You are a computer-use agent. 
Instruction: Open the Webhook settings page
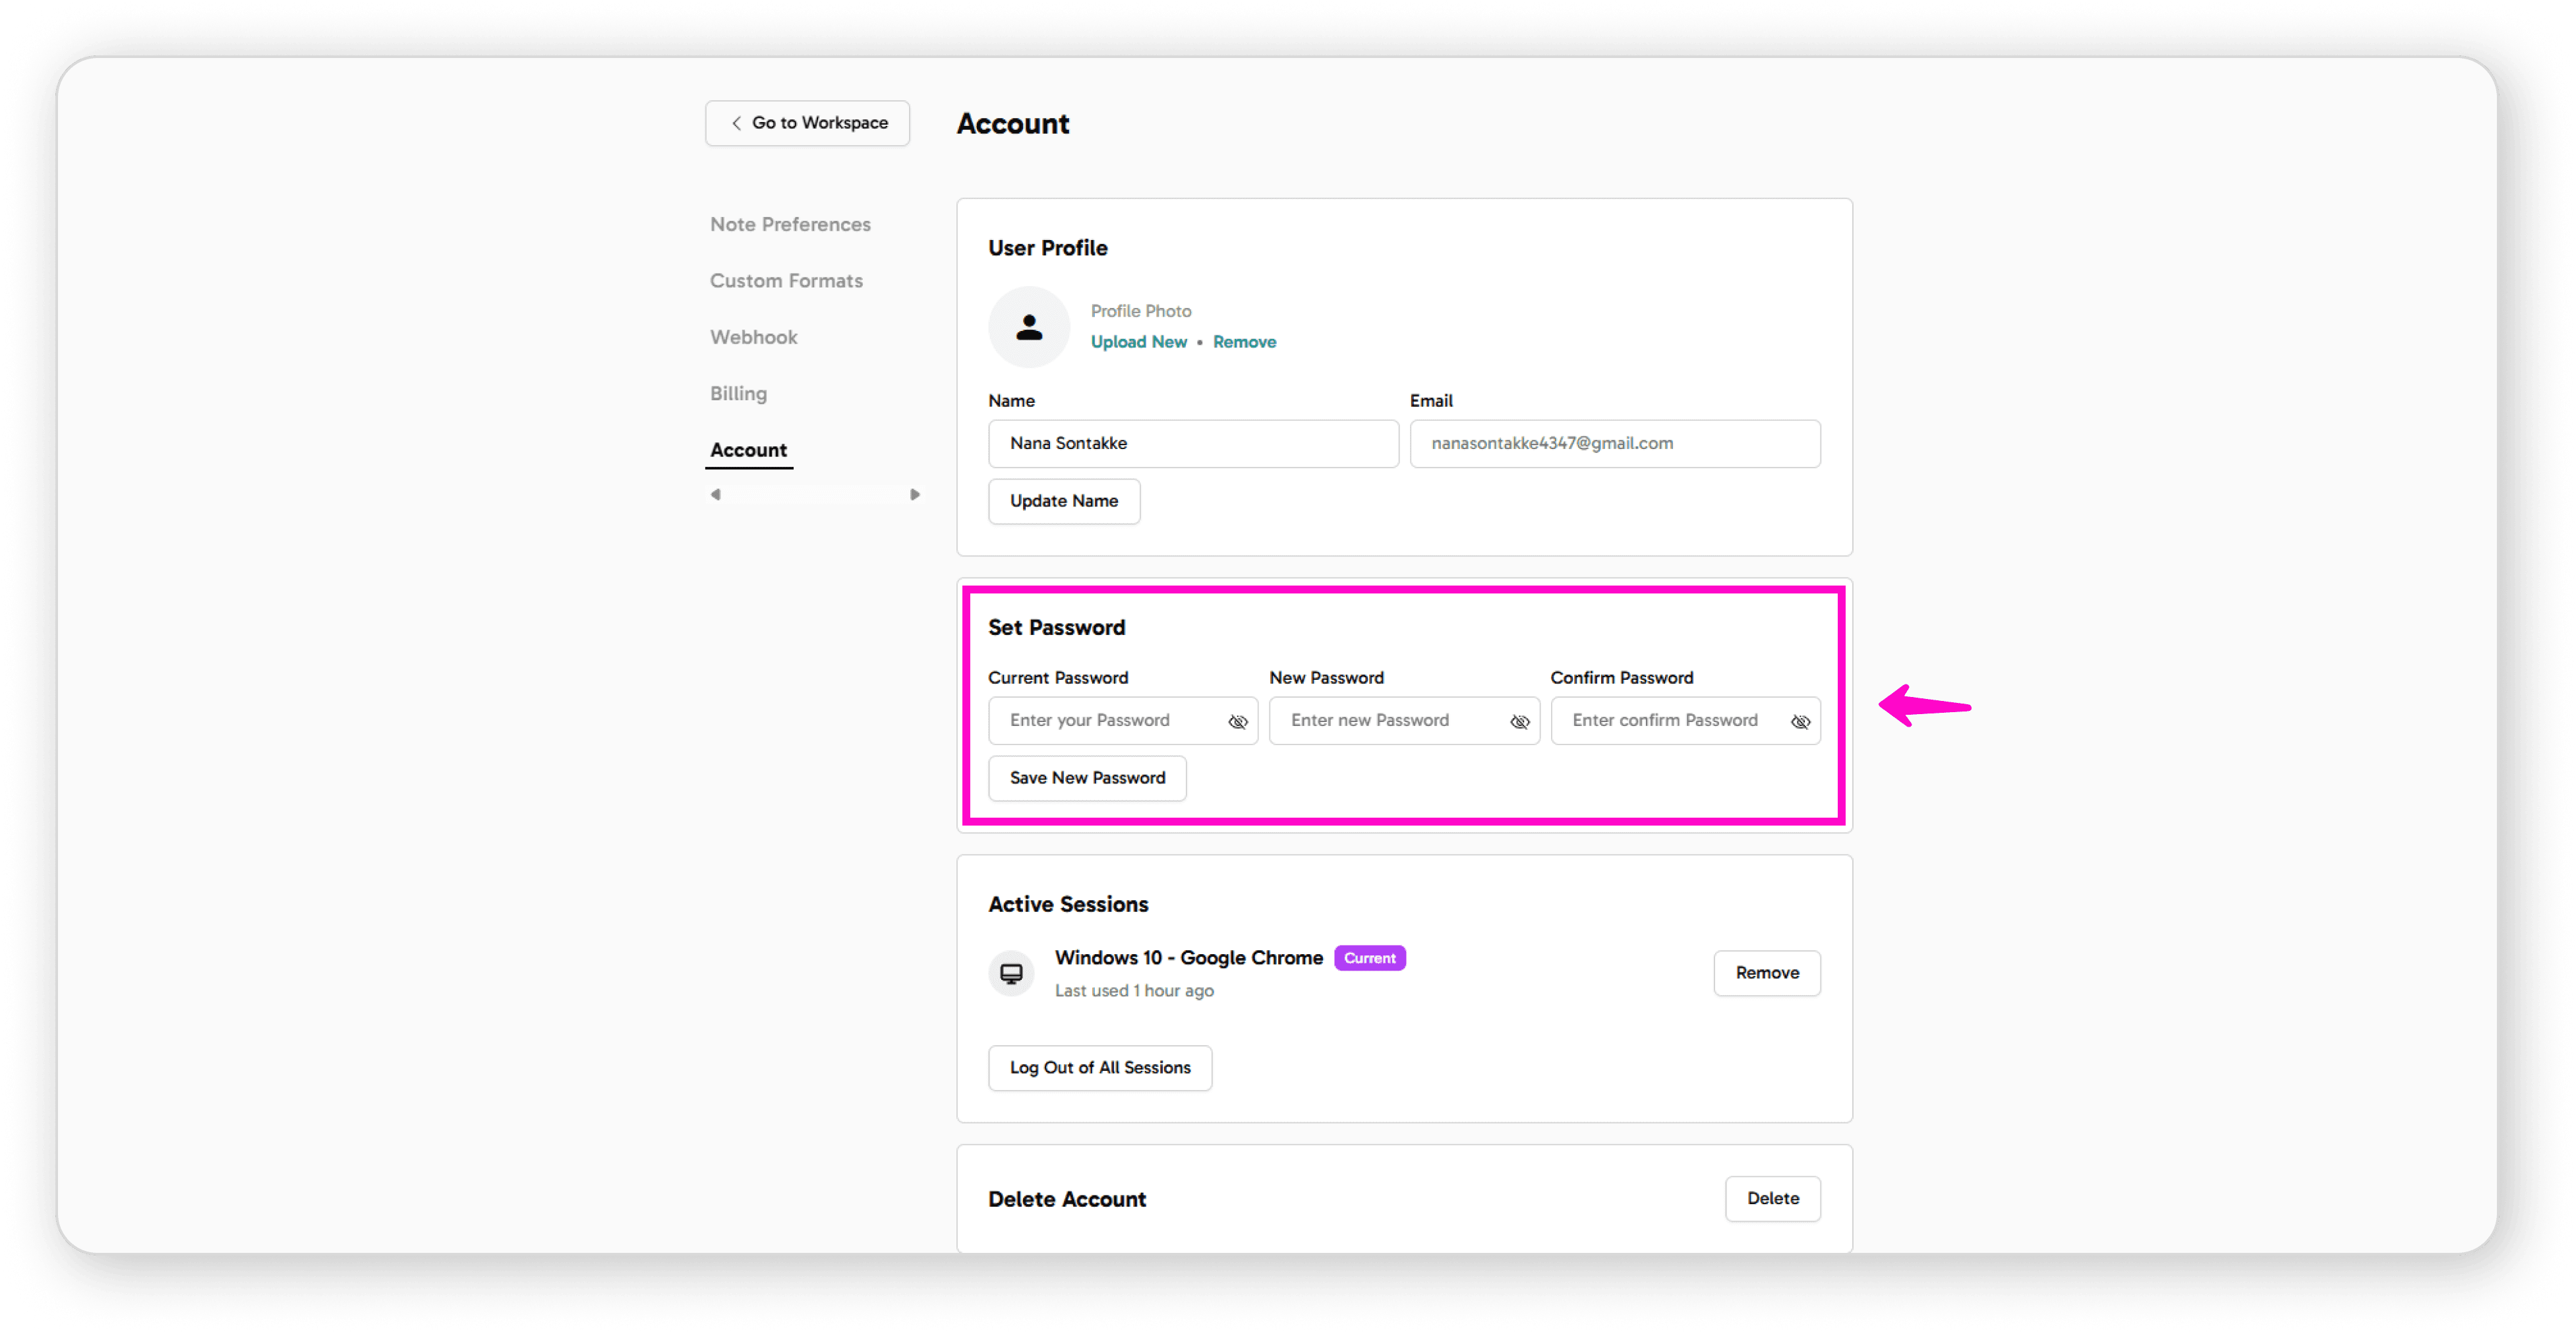[753, 337]
